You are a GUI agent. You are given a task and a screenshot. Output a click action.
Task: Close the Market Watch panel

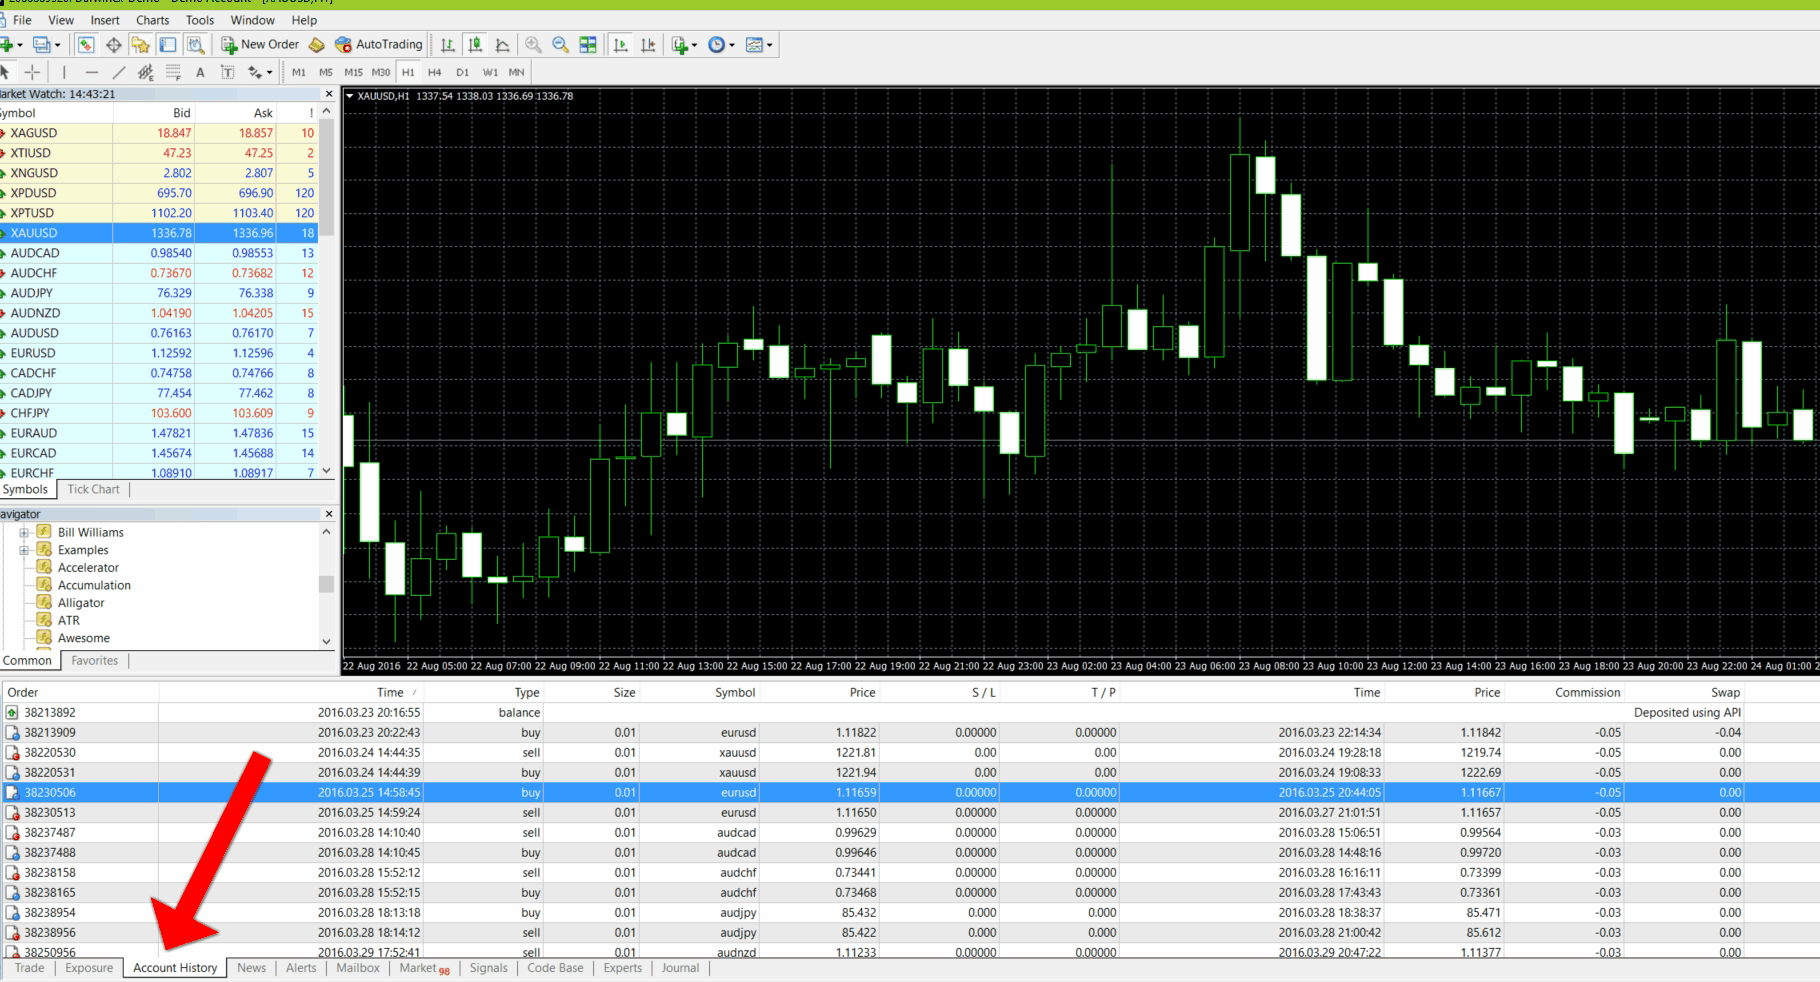[x=329, y=94]
